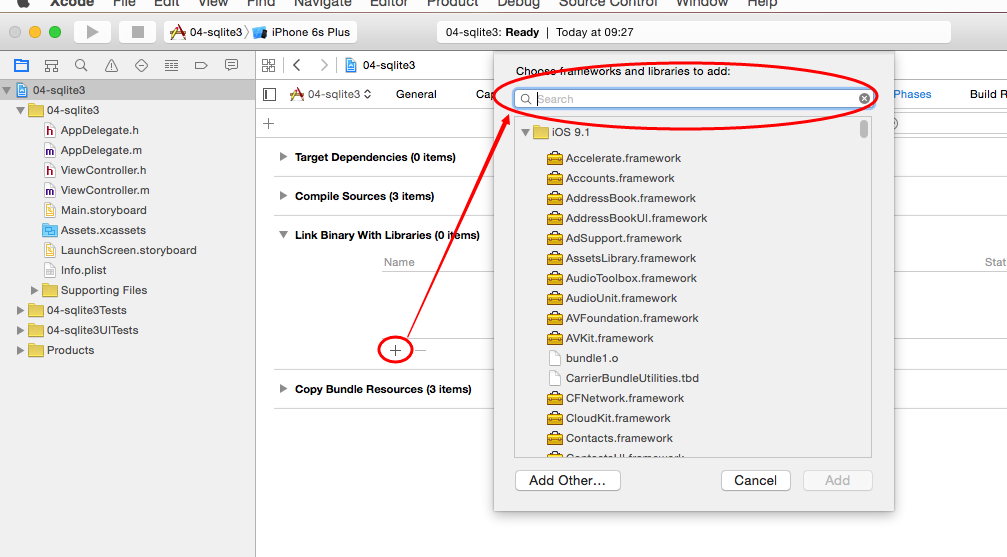This screenshot has height=557, width=1007.
Task: Switch to the General tab
Action: coord(416,94)
